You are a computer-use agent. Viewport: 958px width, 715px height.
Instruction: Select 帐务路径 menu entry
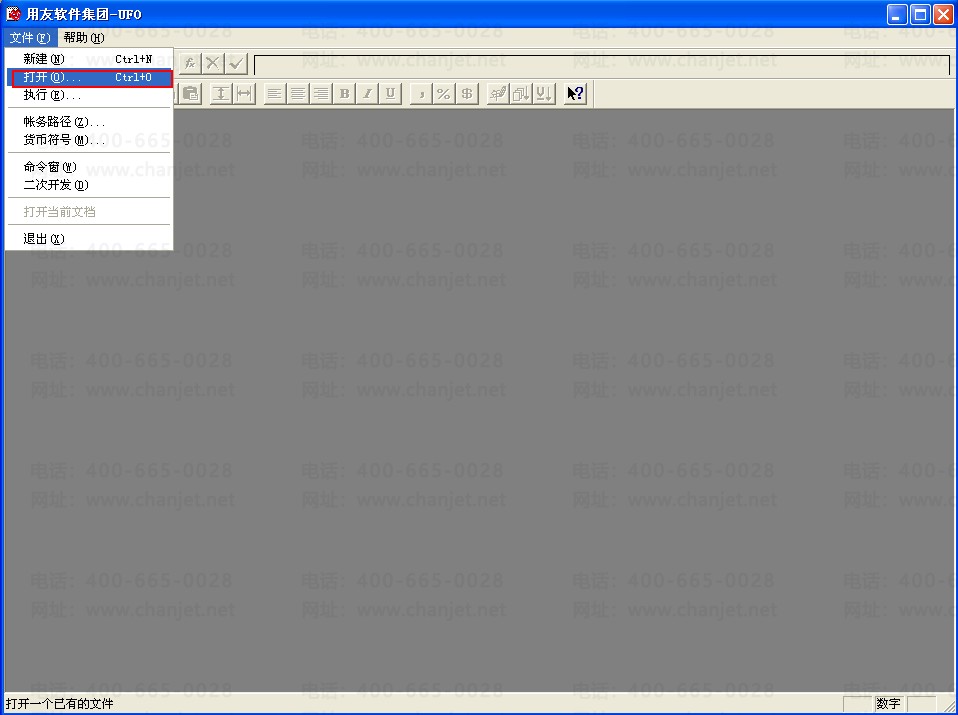89,122
